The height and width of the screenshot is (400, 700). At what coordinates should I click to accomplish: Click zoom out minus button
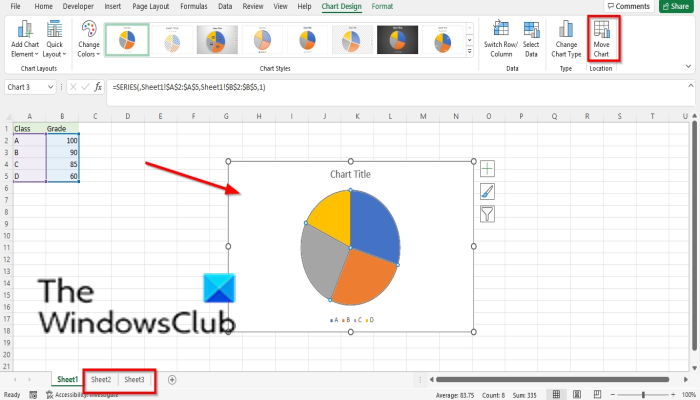[613, 395]
